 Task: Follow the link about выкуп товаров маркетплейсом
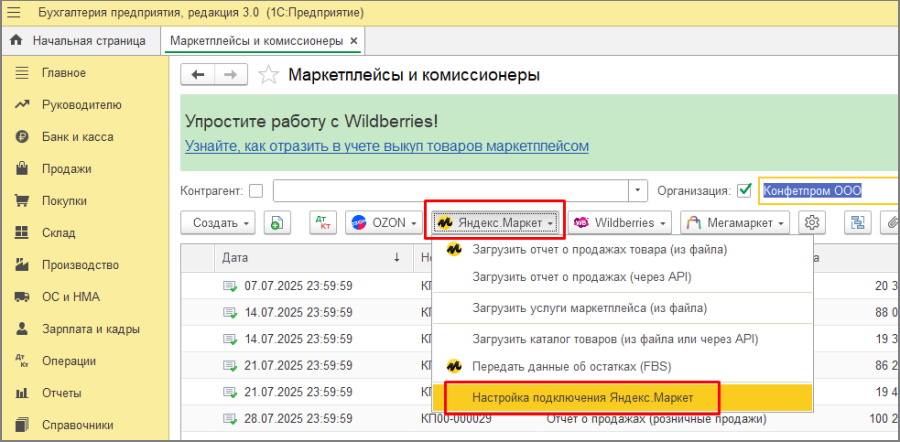(387, 146)
